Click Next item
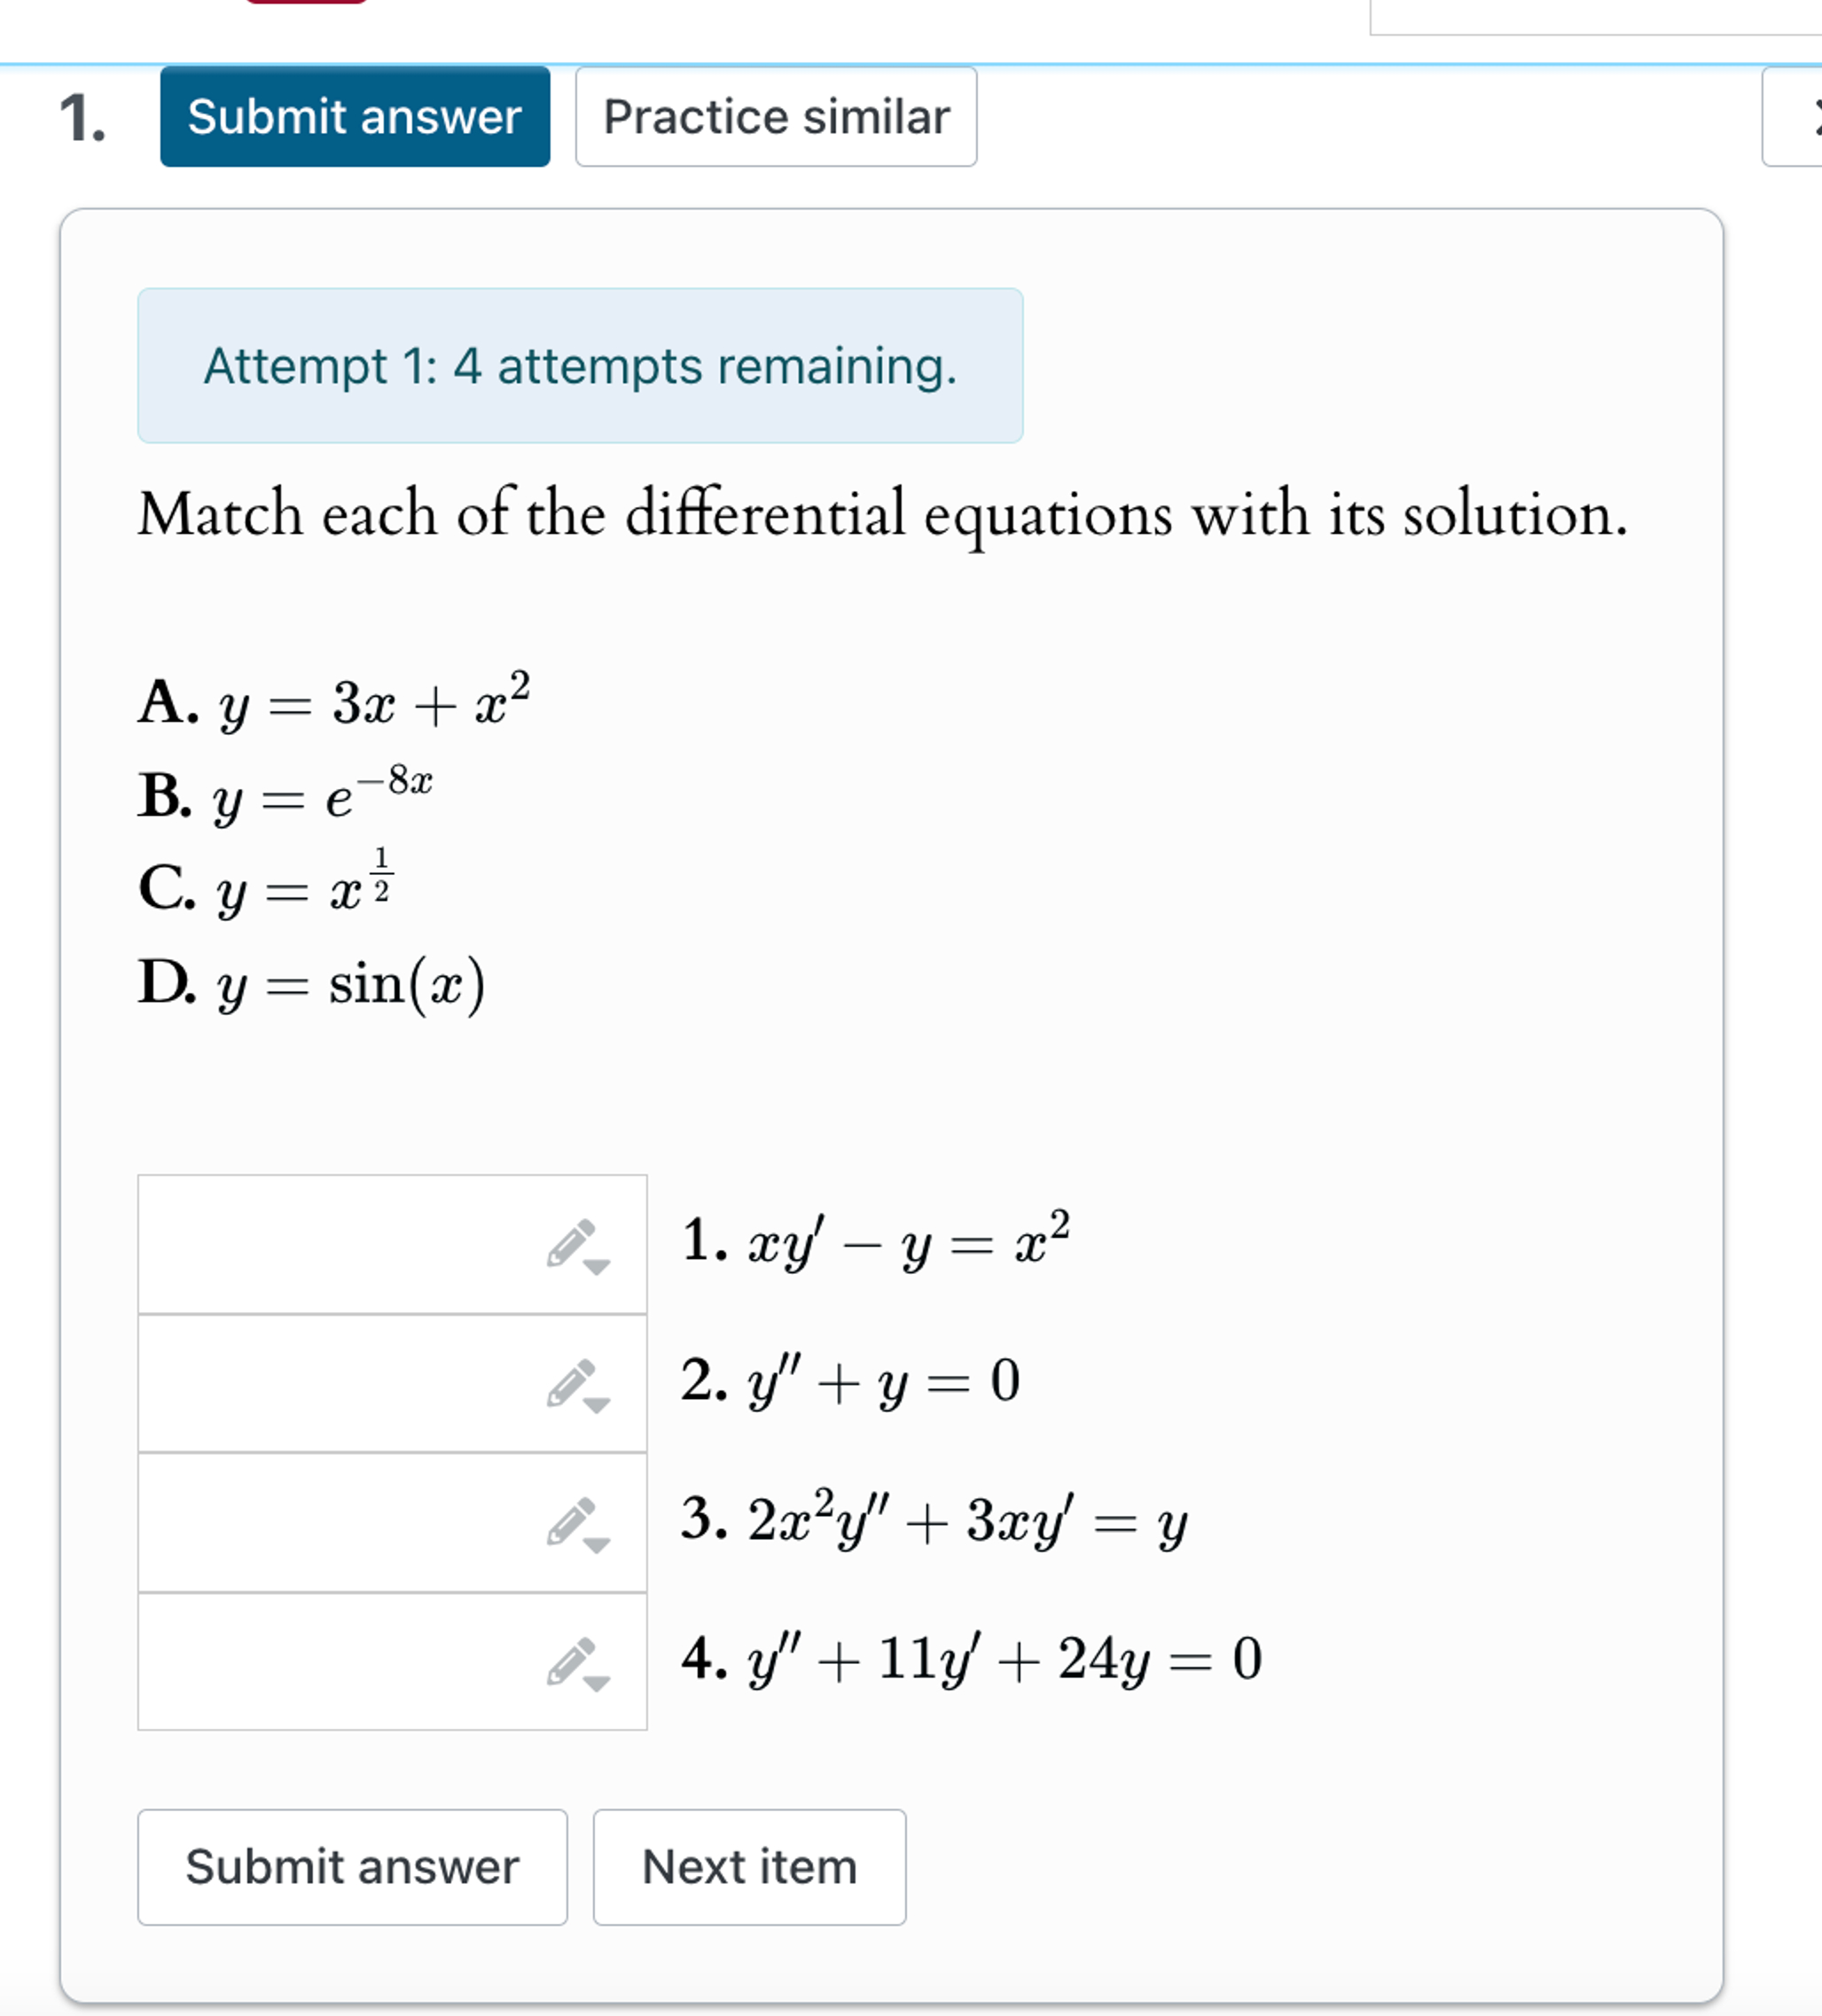The height and width of the screenshot is (2016, 1822). [x=749, y=1866]
